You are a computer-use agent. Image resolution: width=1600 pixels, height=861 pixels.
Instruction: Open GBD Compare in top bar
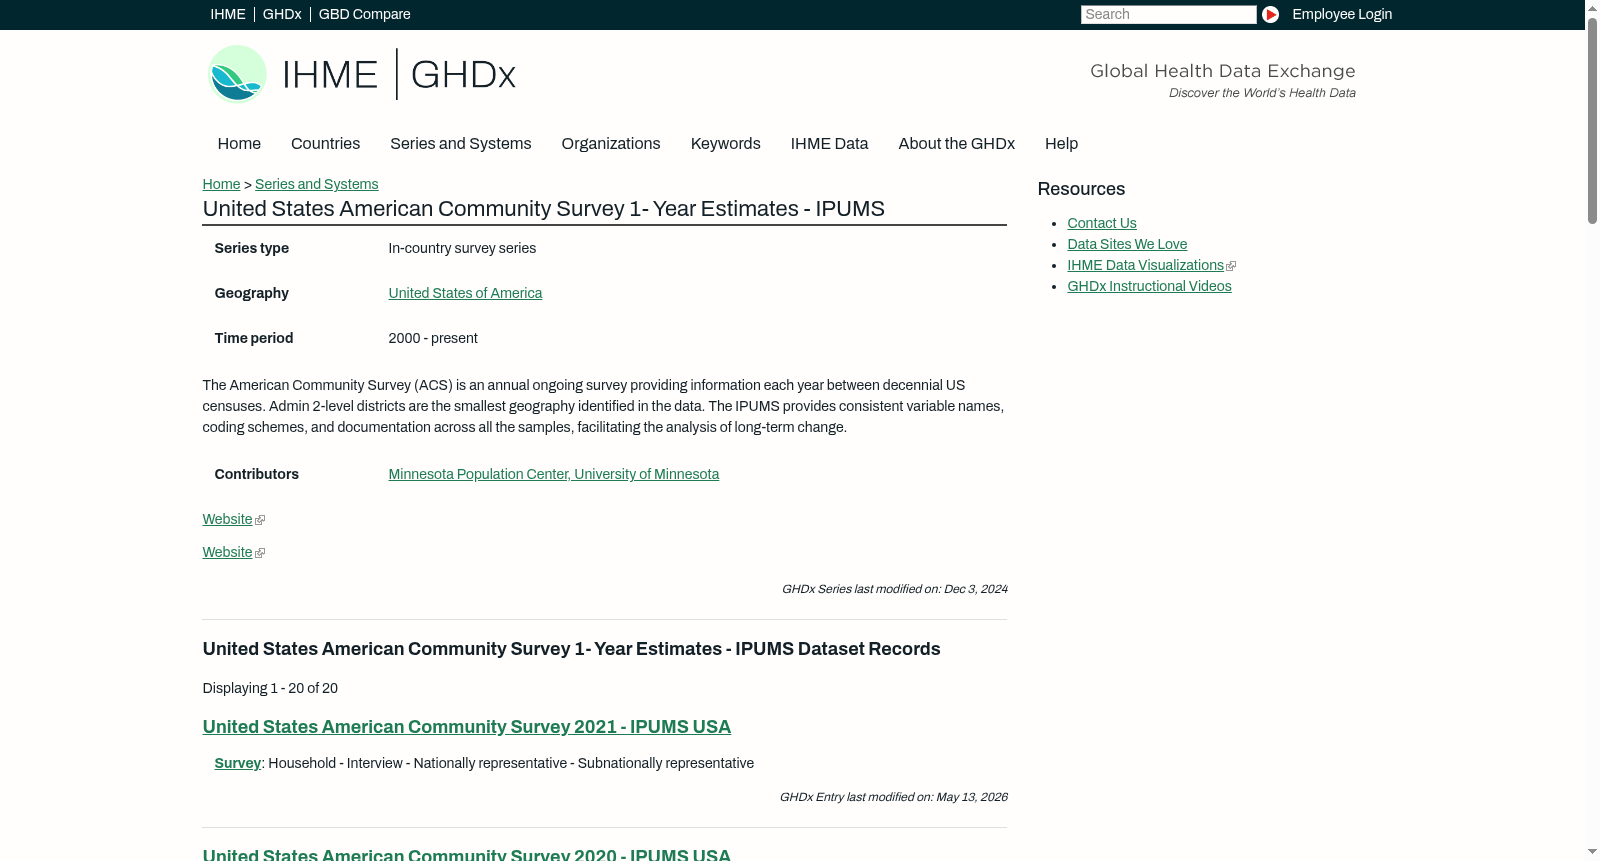pyautogui.click(x=364, y=14)
